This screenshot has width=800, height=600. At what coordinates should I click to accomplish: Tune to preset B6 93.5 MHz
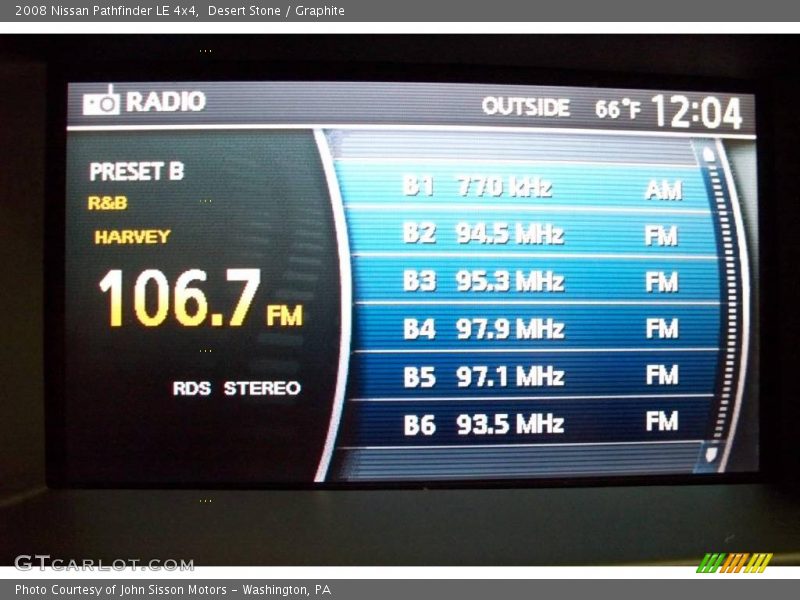[x=530, y=424]
